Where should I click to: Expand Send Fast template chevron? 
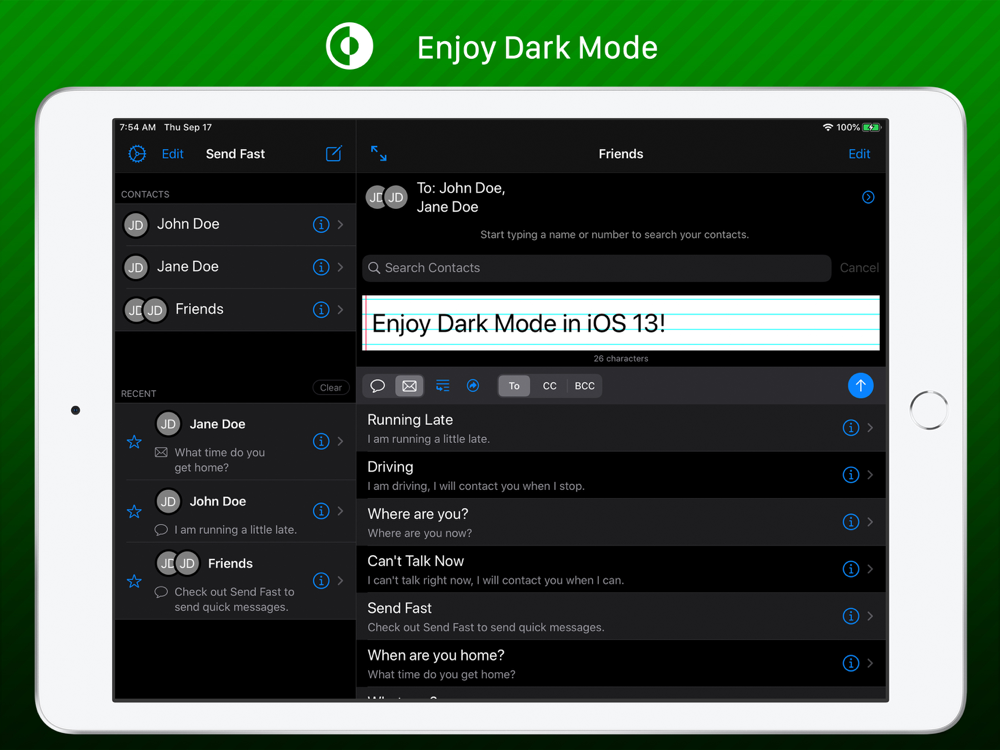(871, 616)
